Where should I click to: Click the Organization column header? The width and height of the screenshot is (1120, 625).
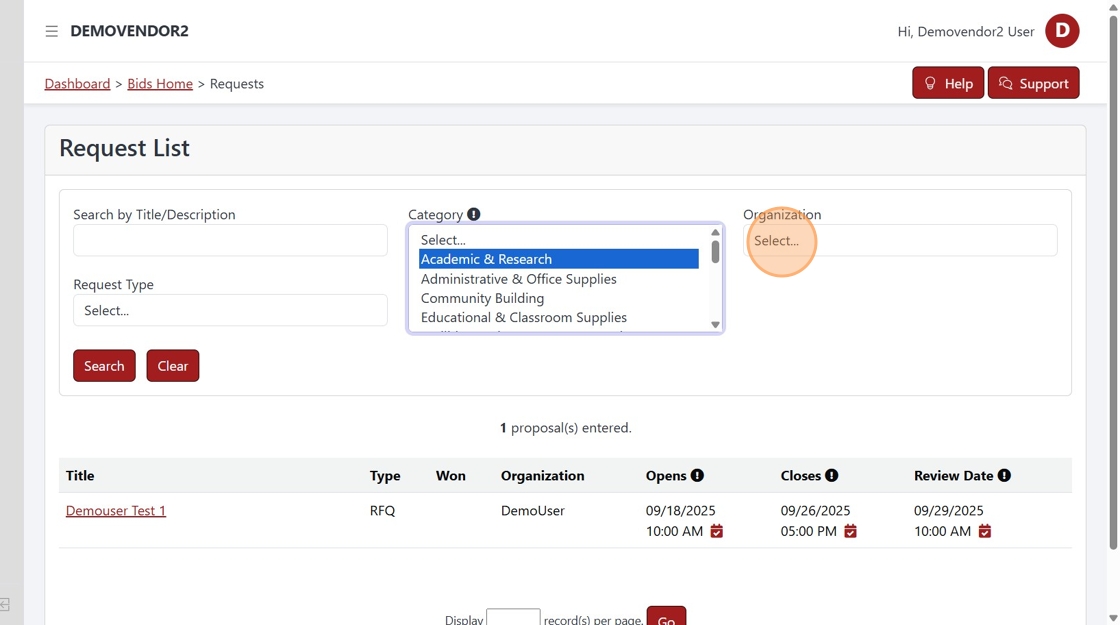[x=542, y=476]
